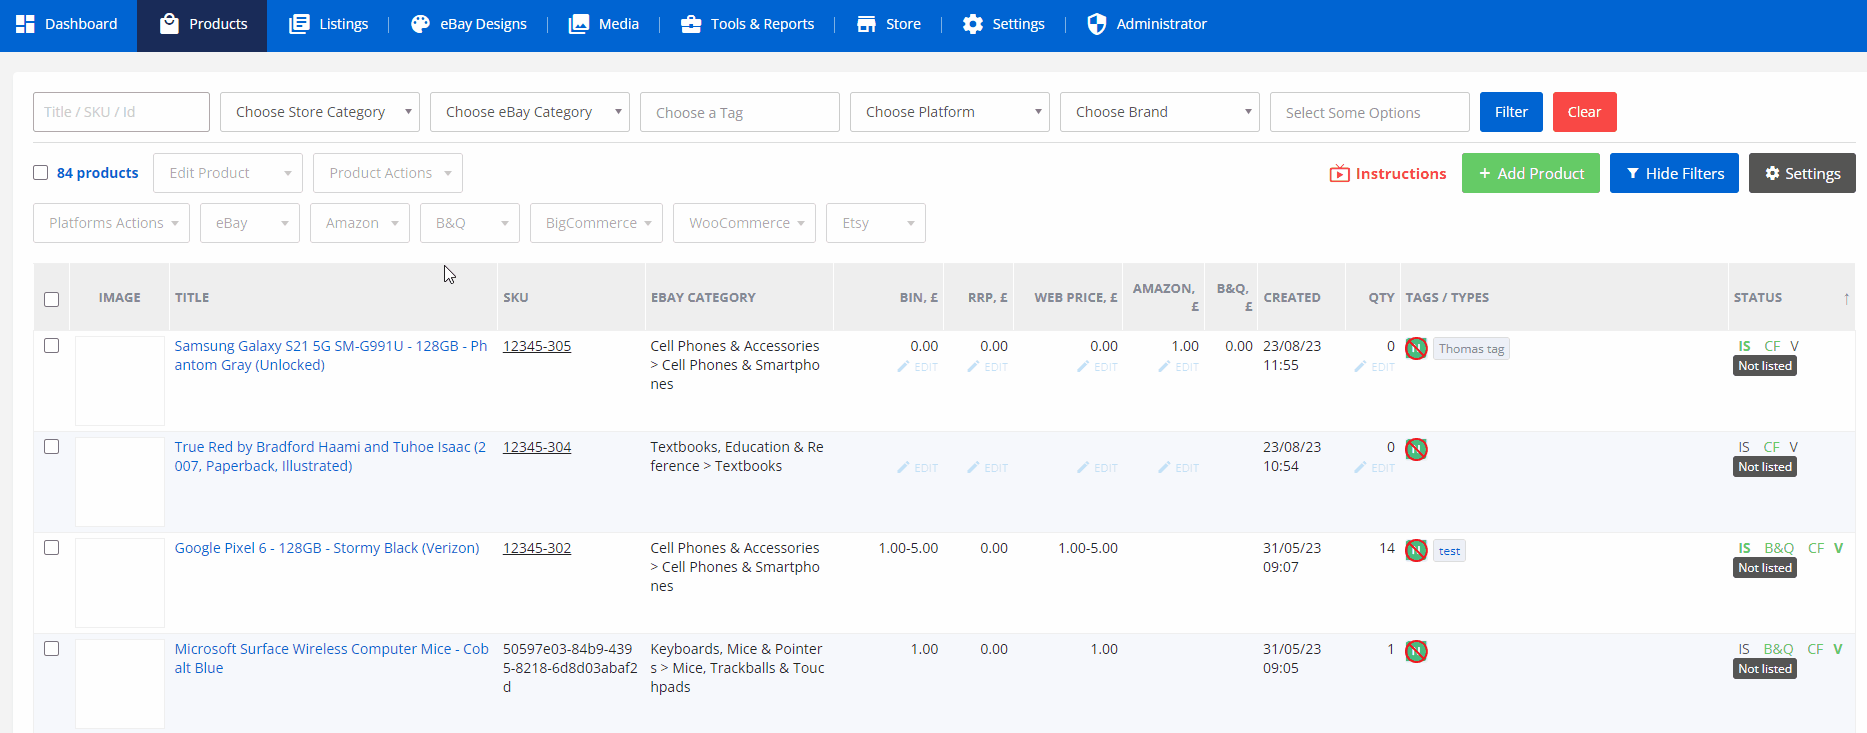Click the Instructions video icon

[x=1339, y=174]
